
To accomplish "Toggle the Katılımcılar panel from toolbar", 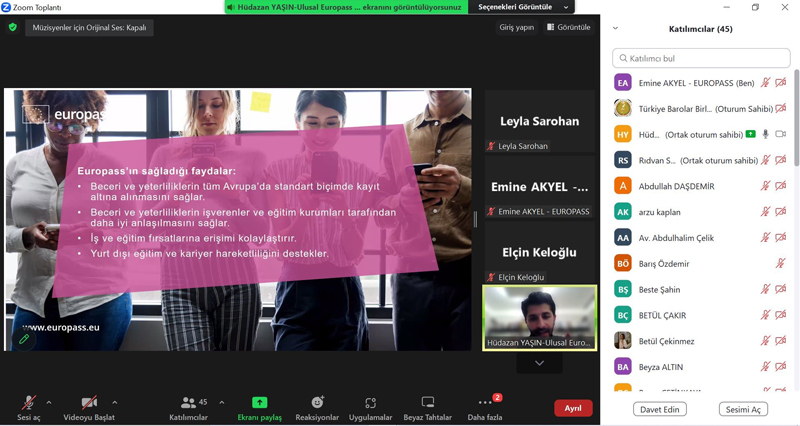I will (x=188, y=408).
